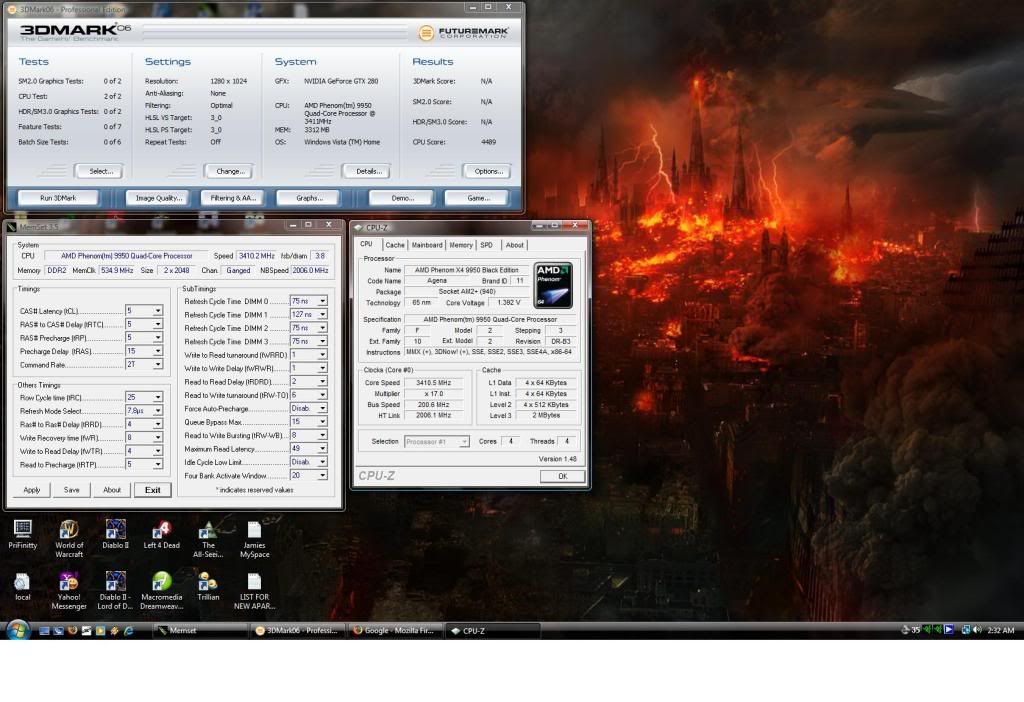The height and width of the screenshot is (702, 1024).
Task: Switch to the Memory tab in CPU-Z
Action: pyautogui.click(x=461, y=245)
